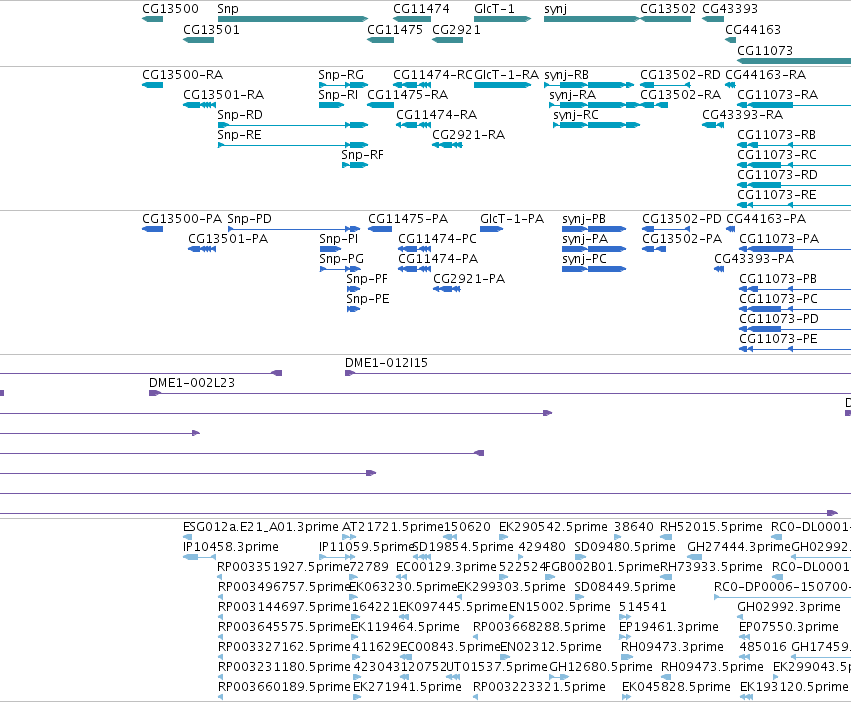Click the CG11073-PE protein label
Image resolution: width=851 pixels, height=702 pixels.
click(x=778, y=339)
